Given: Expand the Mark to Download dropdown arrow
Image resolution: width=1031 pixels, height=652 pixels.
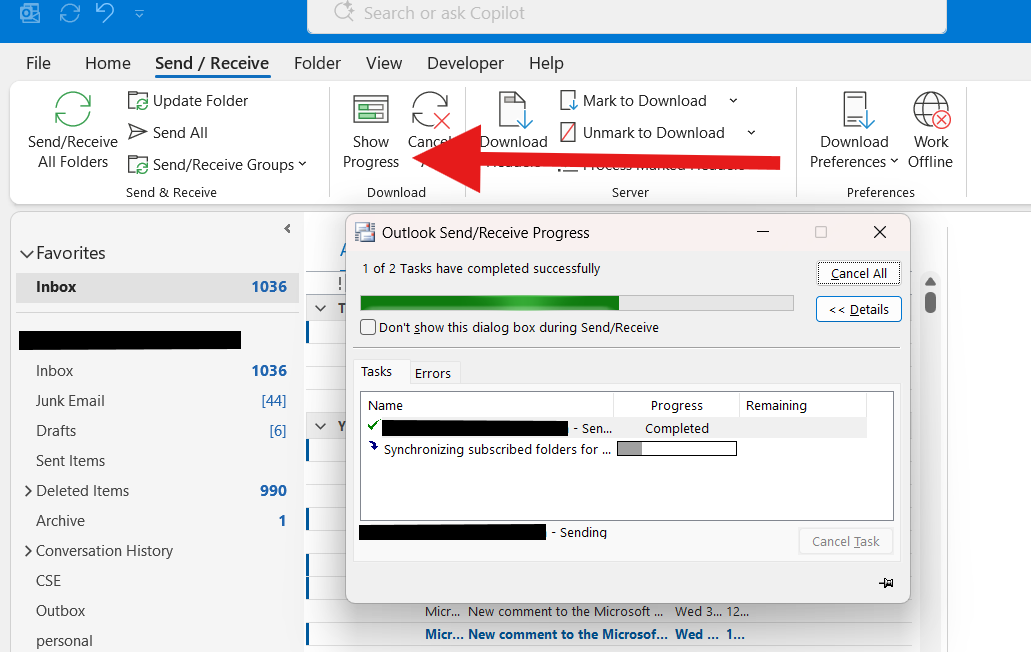Looking at the screenshot, I should pyautogui.click(x=733, y=101).
